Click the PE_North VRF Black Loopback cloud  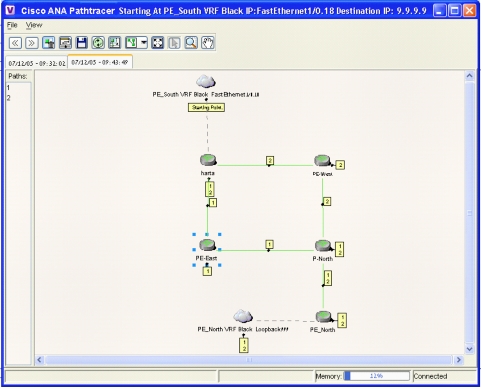coord(243,316)
